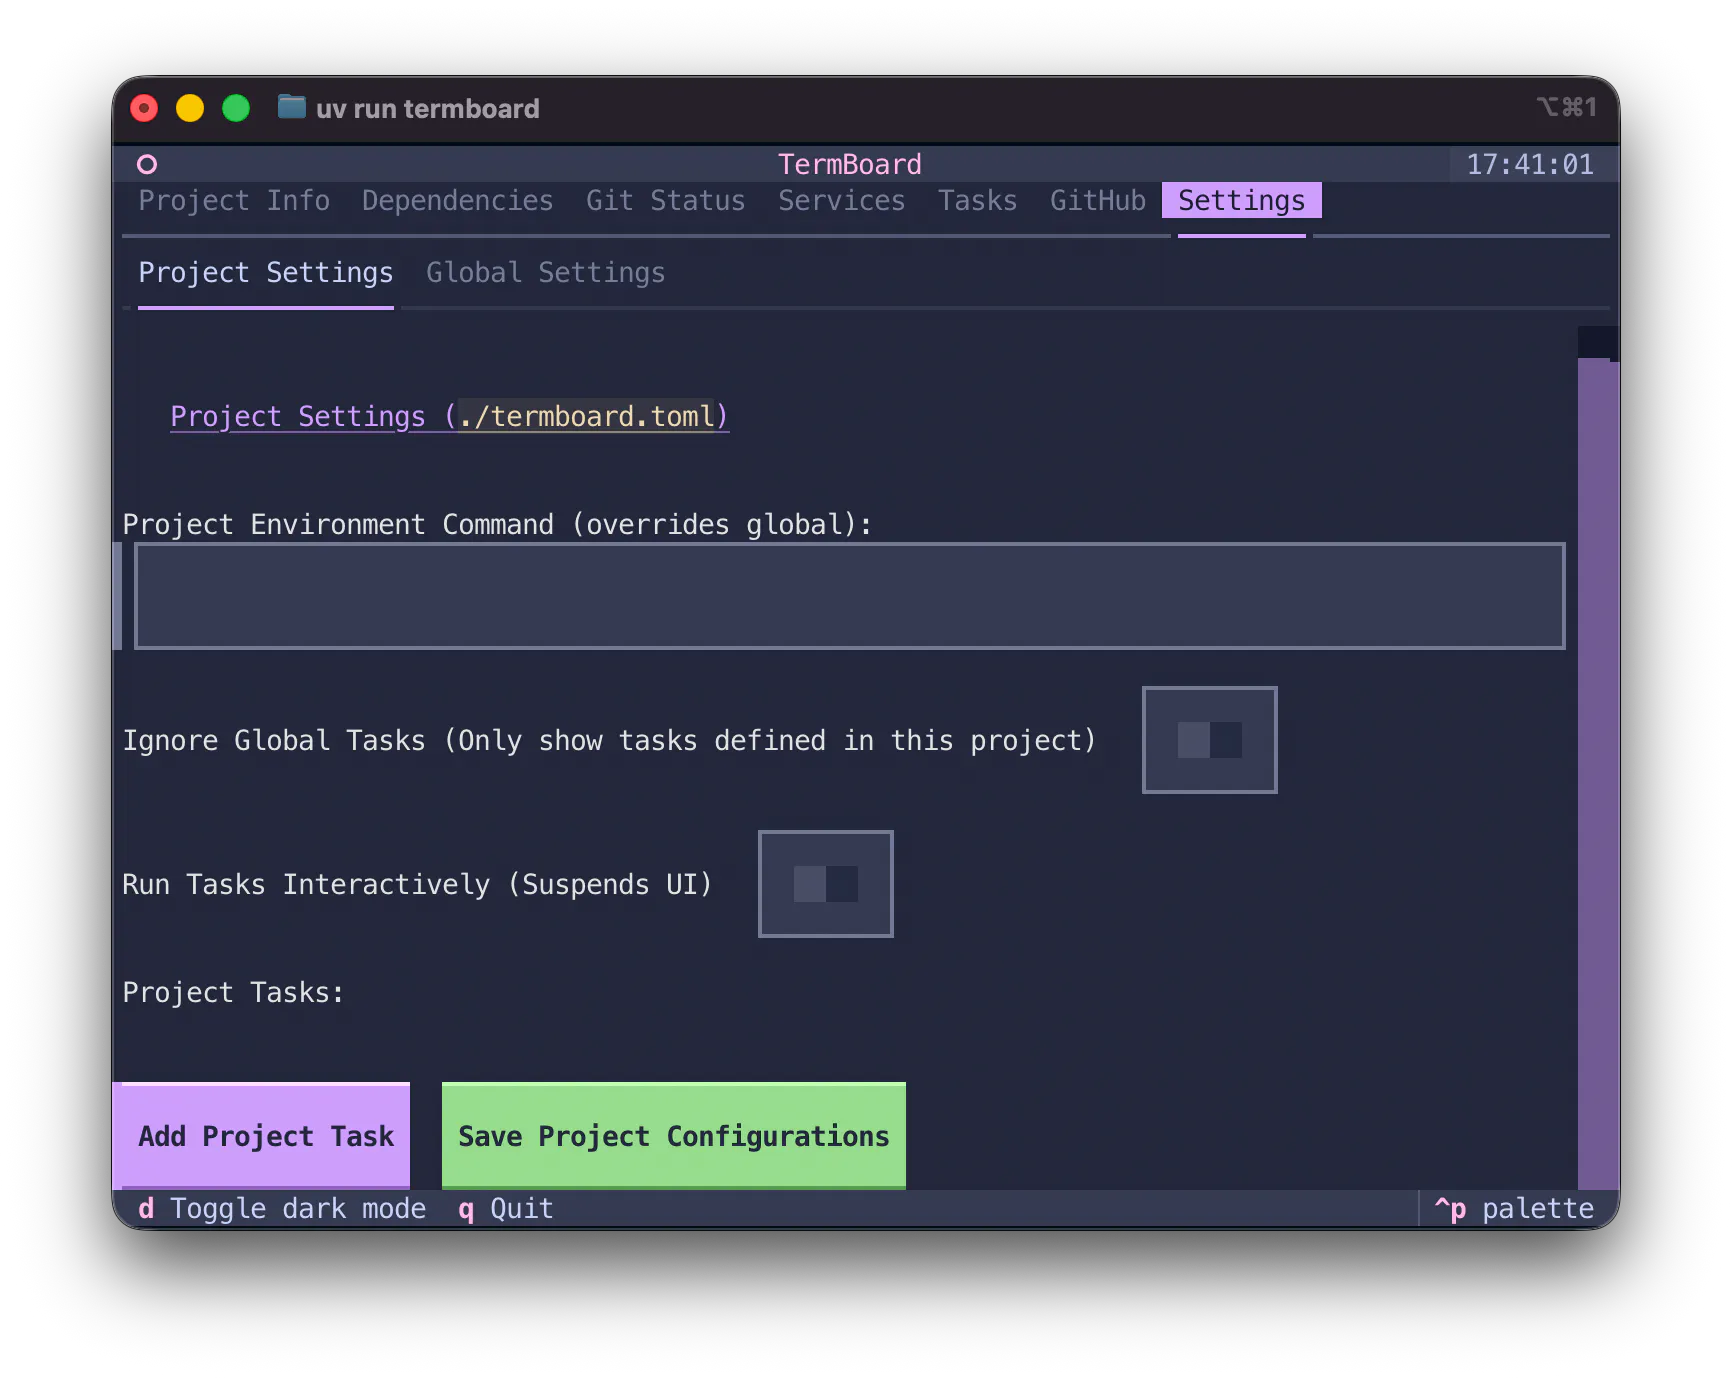Screen dimensions: 1732x1378
Task: Click the vertical scrollbar thumb
Action: pos(1598,775)
